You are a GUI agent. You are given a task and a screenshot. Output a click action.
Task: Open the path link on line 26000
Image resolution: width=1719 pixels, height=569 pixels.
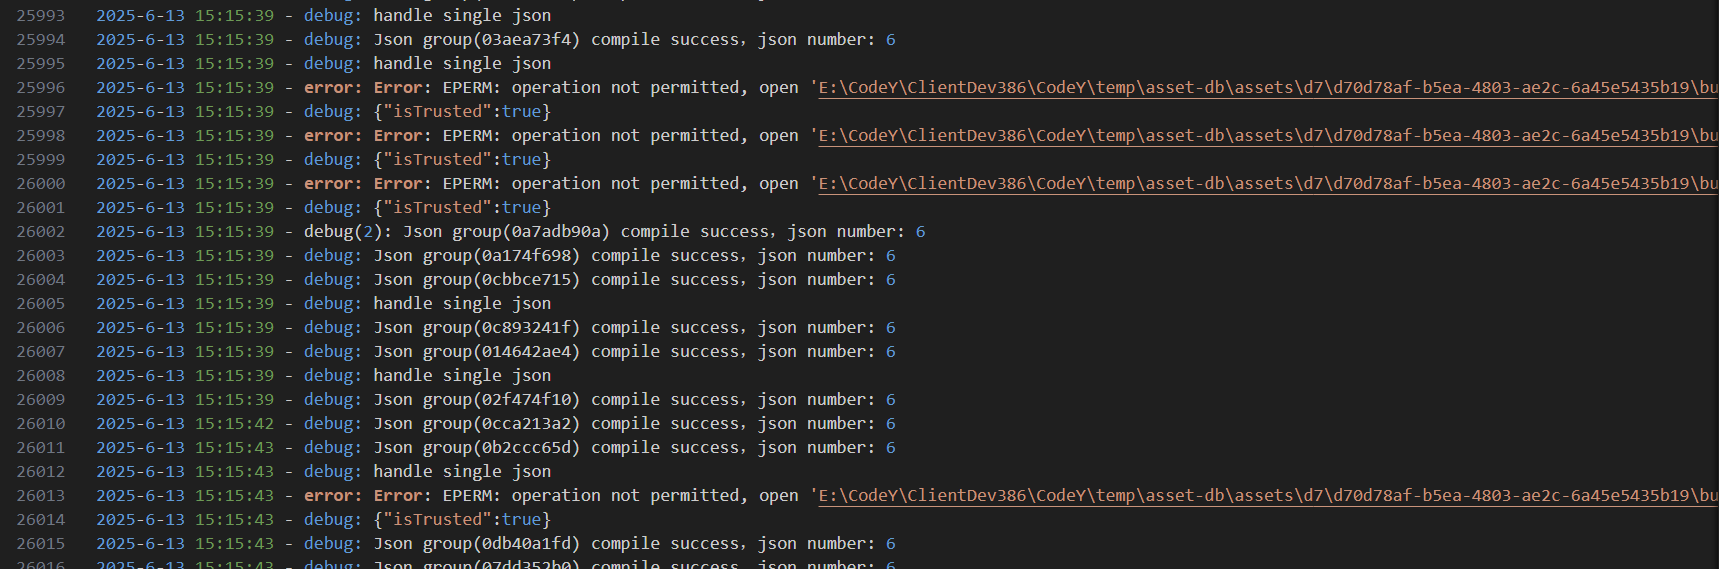(x=1266, y=184)
